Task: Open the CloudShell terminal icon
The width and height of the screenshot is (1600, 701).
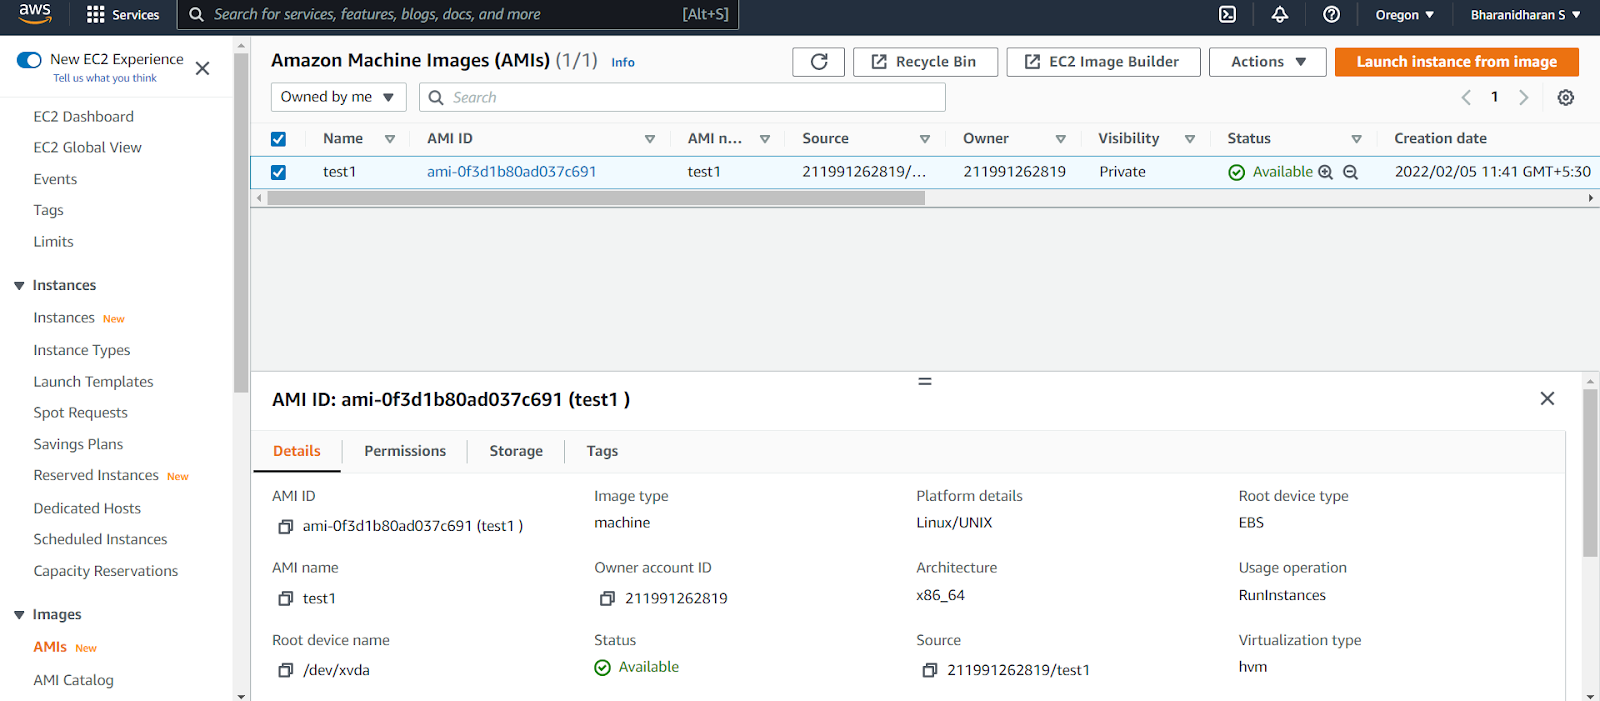Action: tap(1227, 15)
